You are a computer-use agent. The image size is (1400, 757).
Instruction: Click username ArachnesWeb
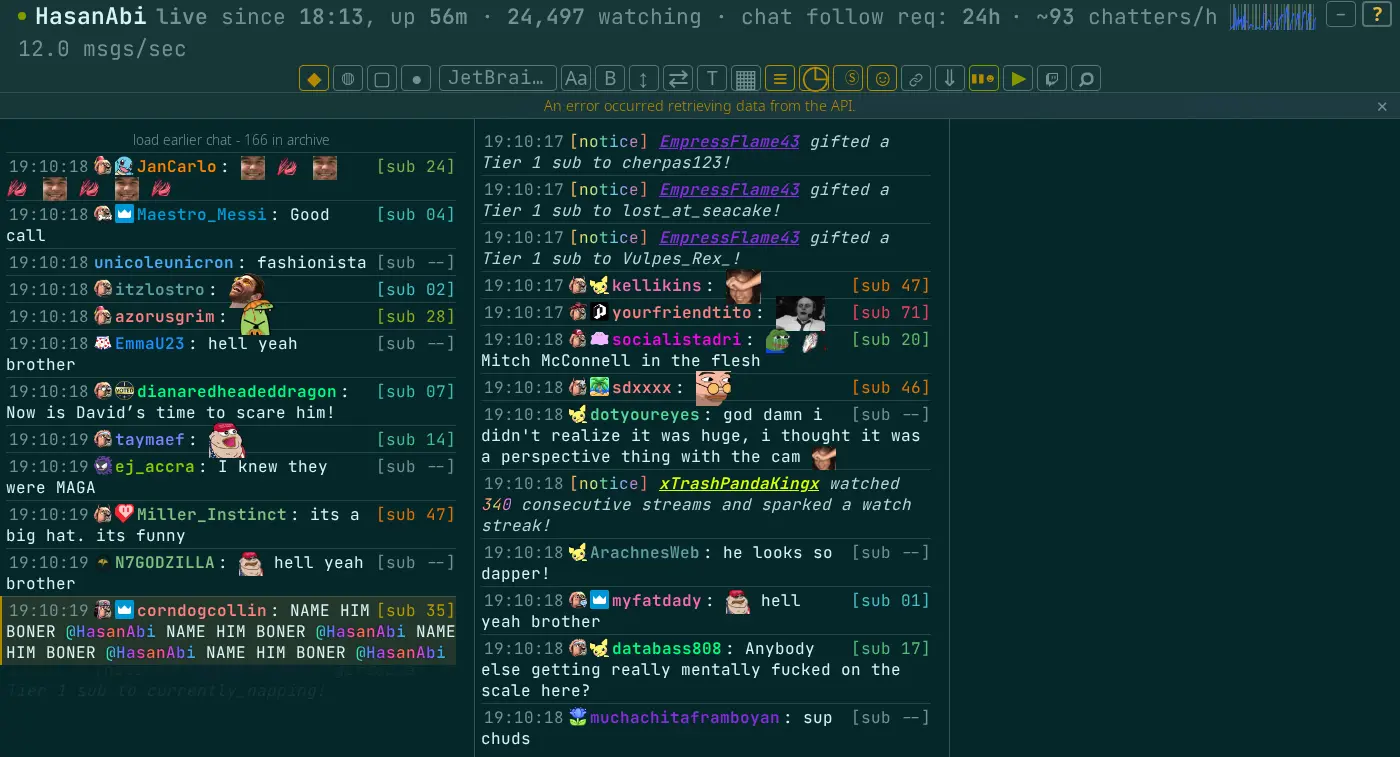click(645, 553)
